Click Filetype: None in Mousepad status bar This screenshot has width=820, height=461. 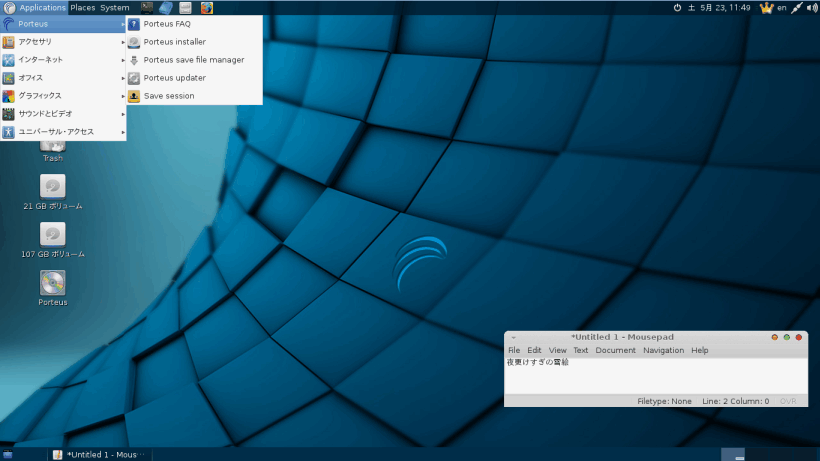[664, 401]
